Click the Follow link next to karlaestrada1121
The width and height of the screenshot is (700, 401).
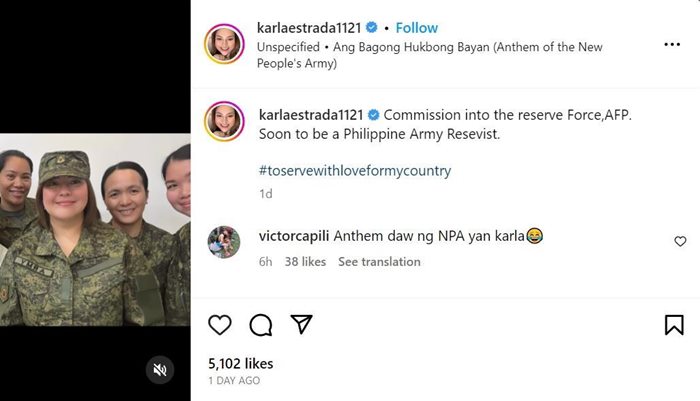[x=417, y=27]
